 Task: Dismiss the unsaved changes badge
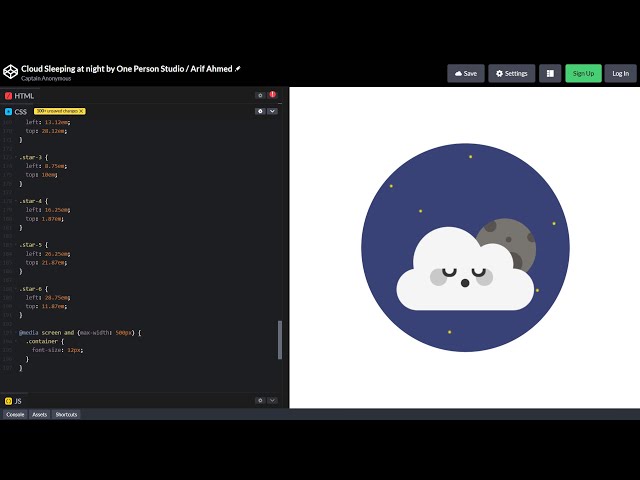(x=81, y=111)
